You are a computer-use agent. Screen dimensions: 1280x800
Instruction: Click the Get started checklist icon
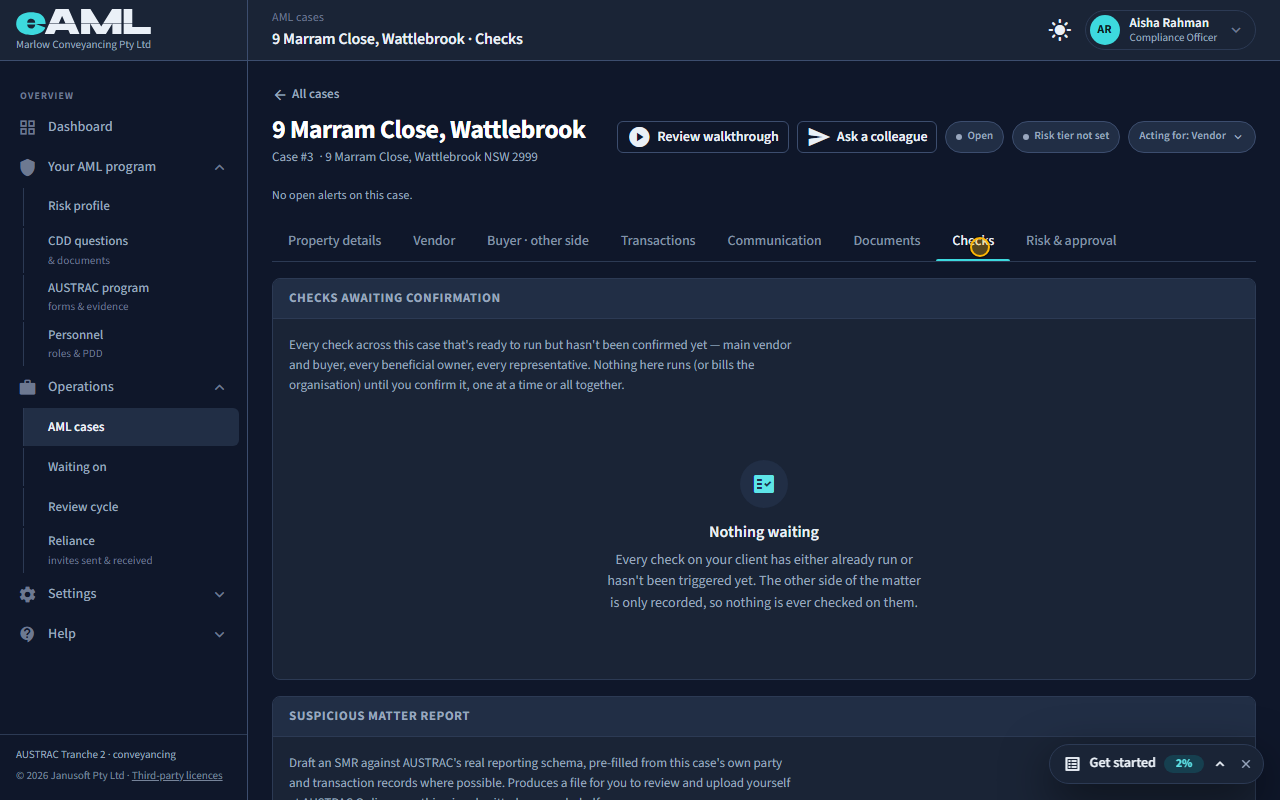click(x=1072, y=763)
